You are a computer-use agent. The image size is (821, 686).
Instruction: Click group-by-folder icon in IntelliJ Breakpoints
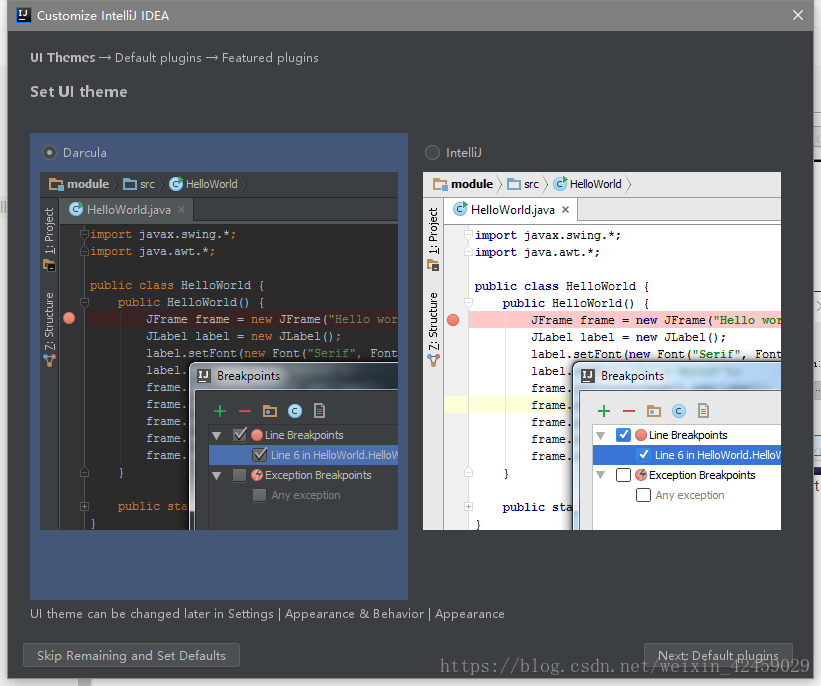coord(653,411)
